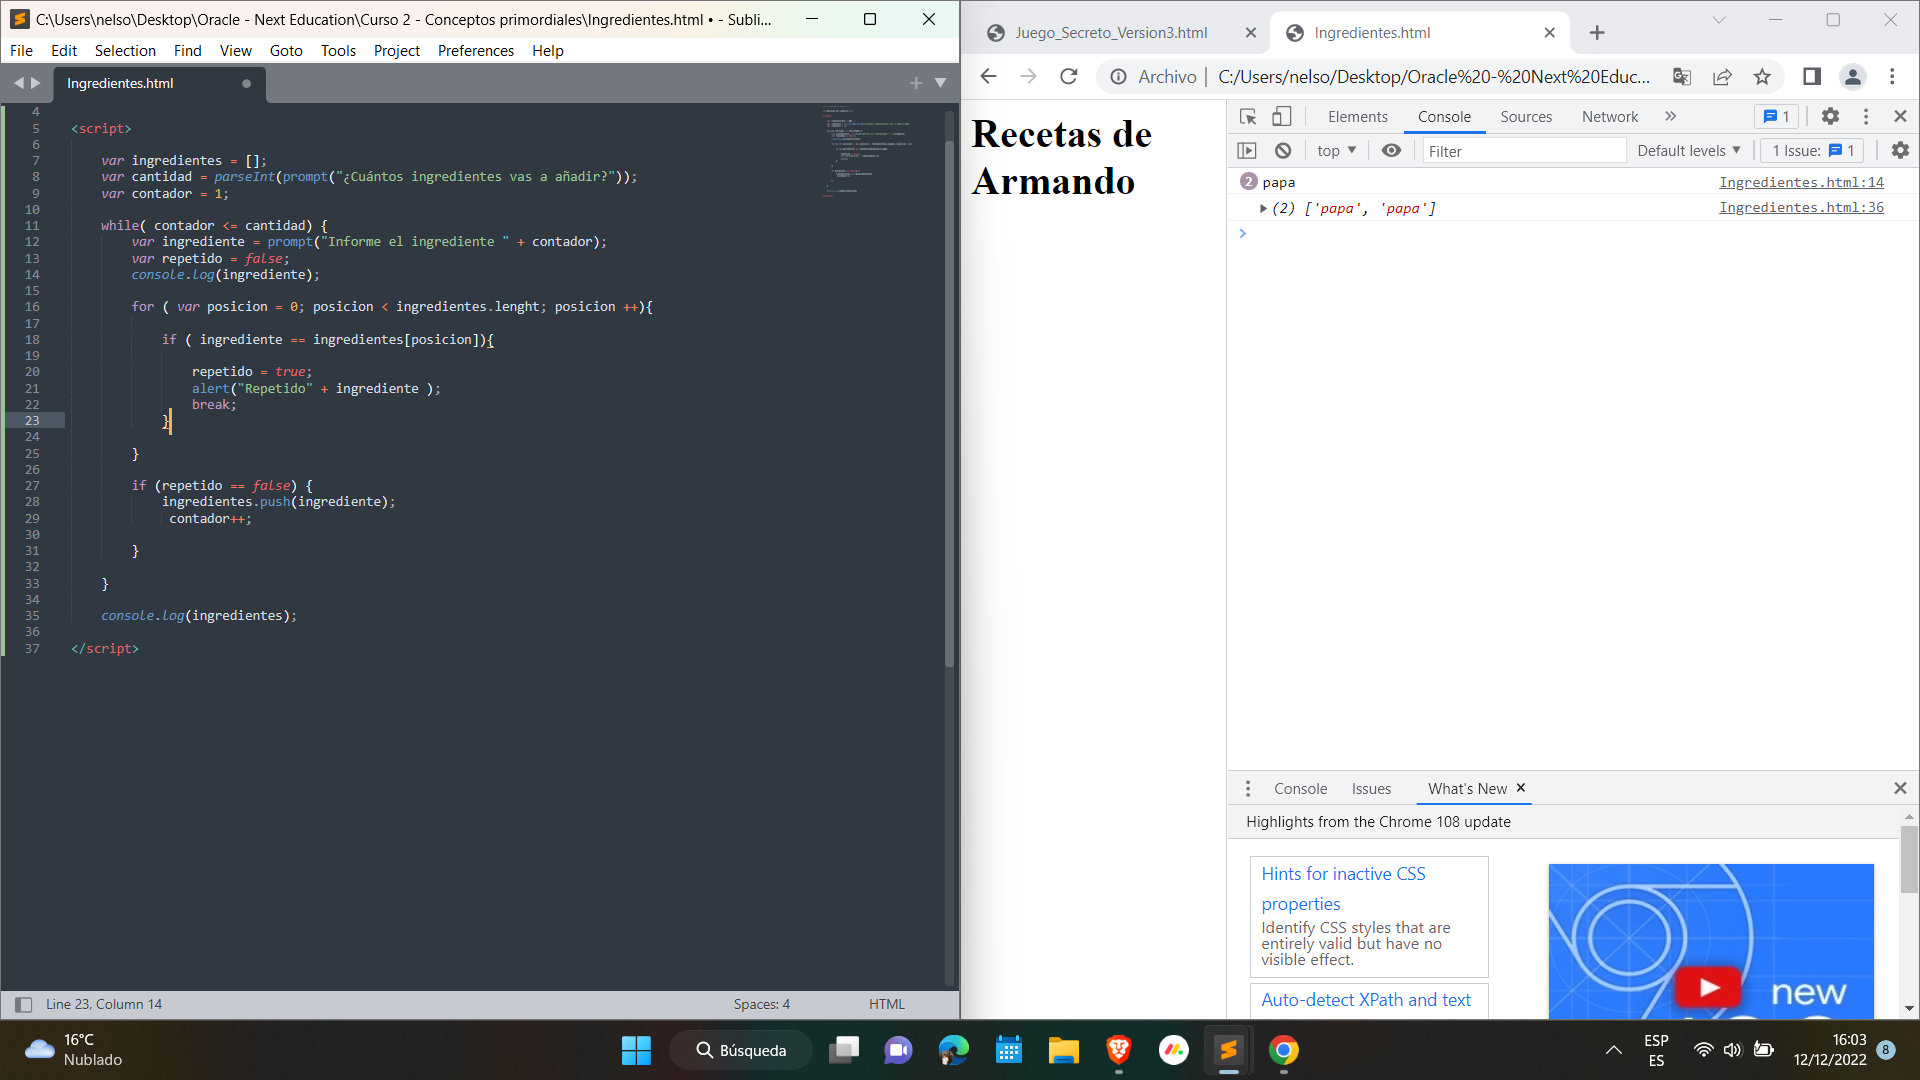Viewport: 1920px width, 1080px height.
Task: Play the Chrome 'new' video thumbnail
Action: 1709,987
